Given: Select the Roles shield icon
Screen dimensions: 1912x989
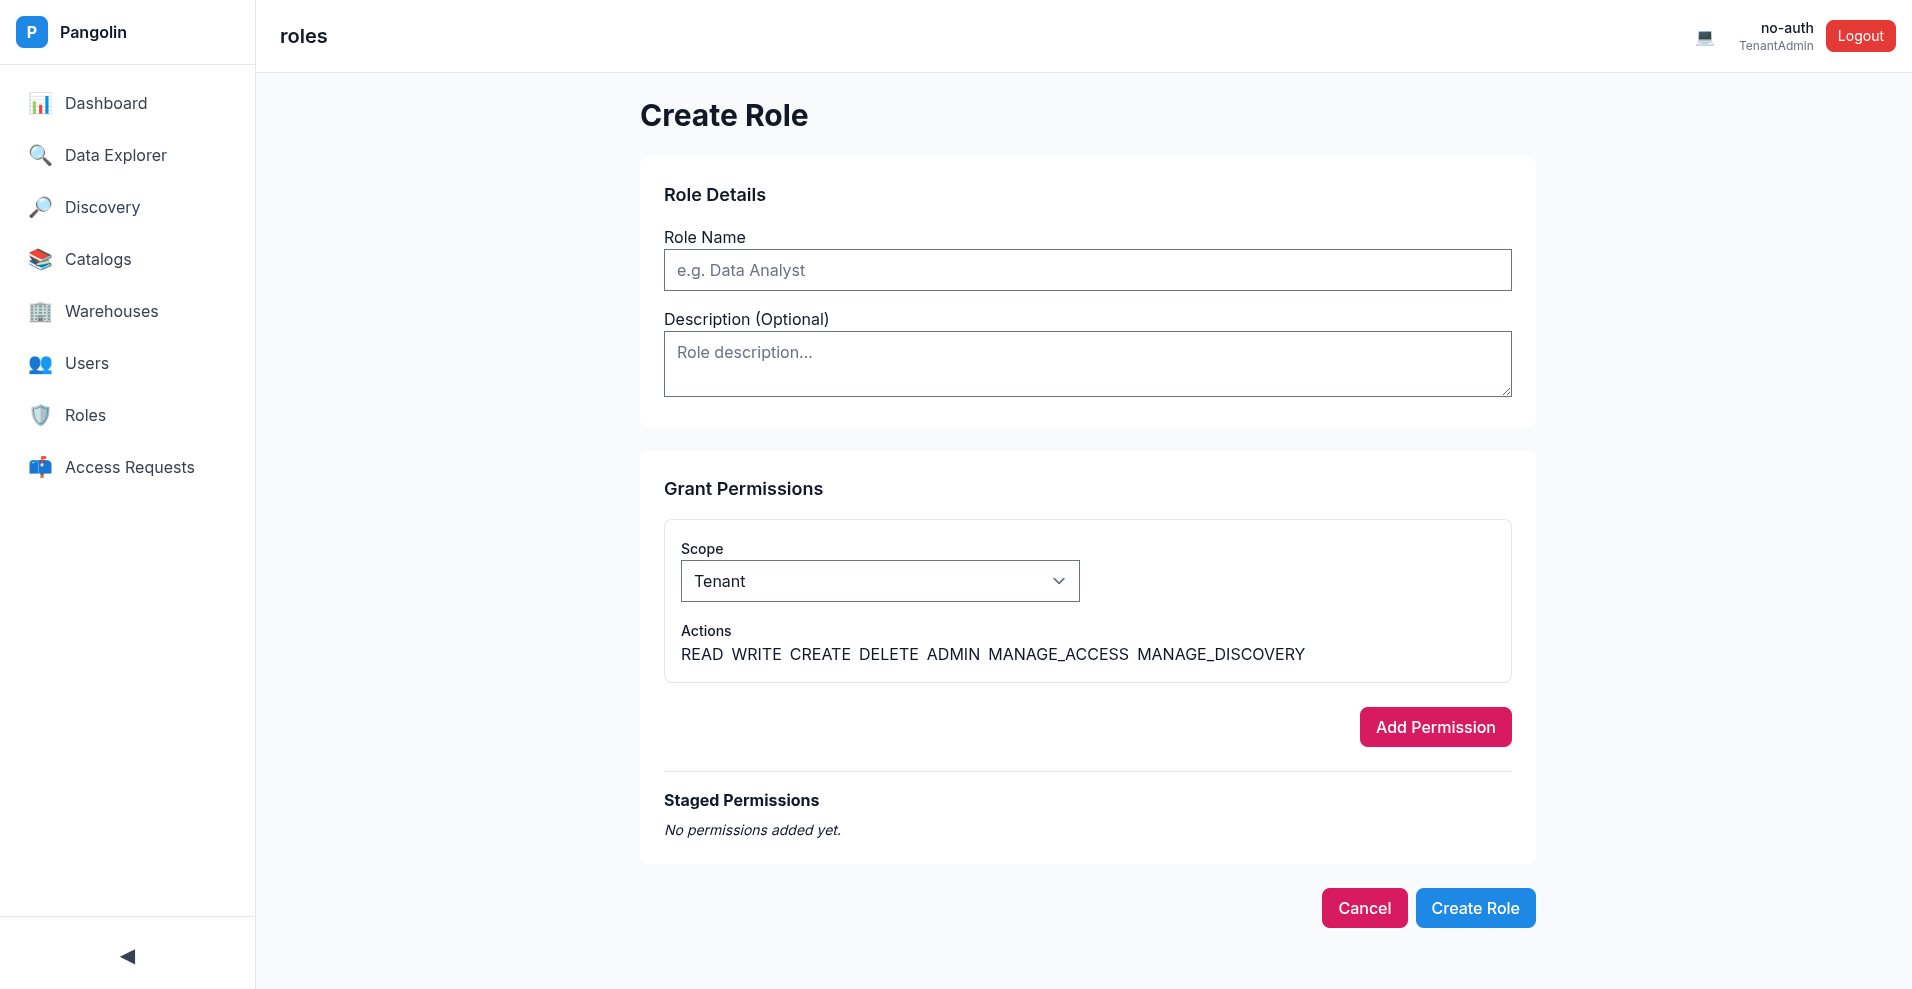Looking at the screenshot, I should 40,415.
